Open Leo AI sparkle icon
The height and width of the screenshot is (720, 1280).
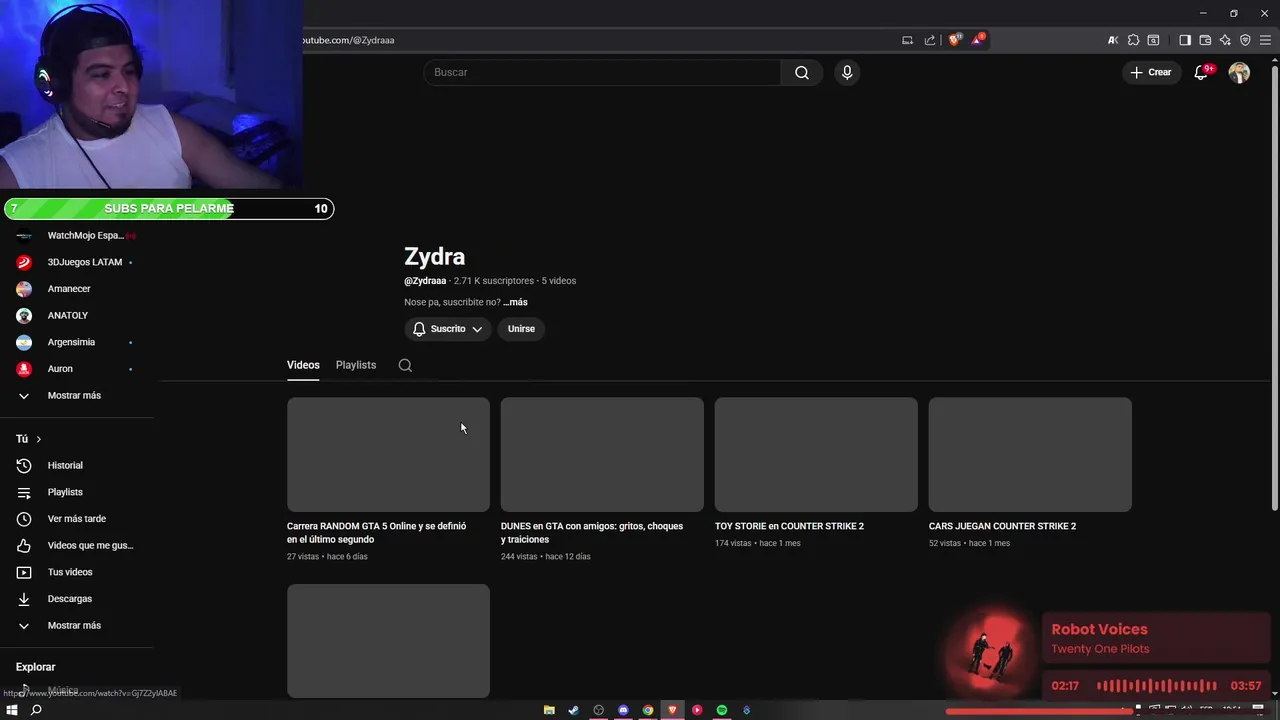click(x=1225, y=40)
